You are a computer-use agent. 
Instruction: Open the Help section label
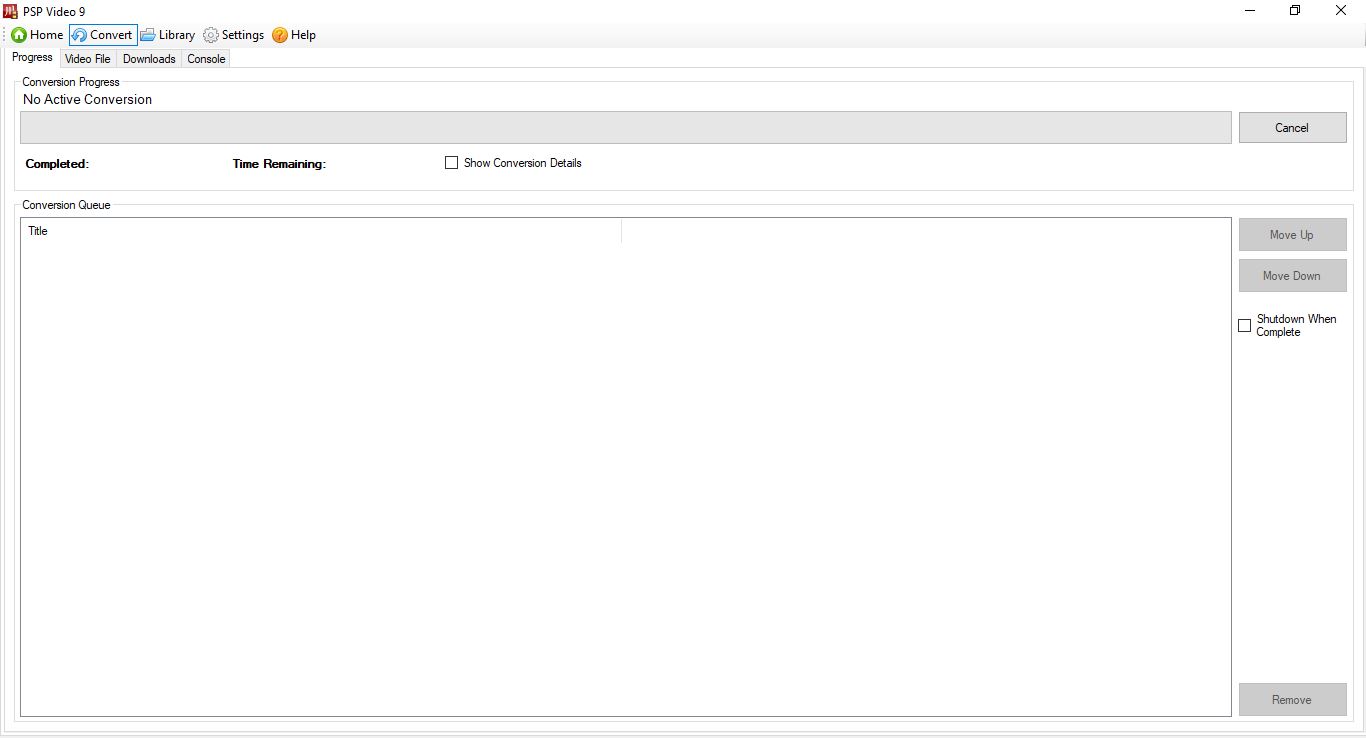[303, 35]
